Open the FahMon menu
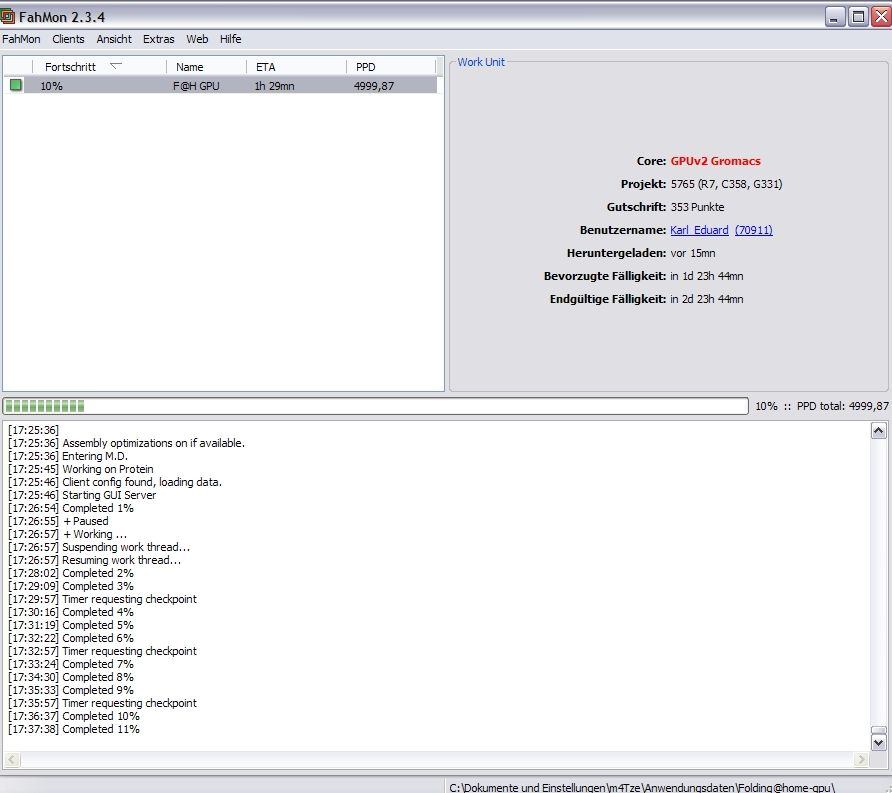This screenshot has width=892, height=793. click(21, 39)
